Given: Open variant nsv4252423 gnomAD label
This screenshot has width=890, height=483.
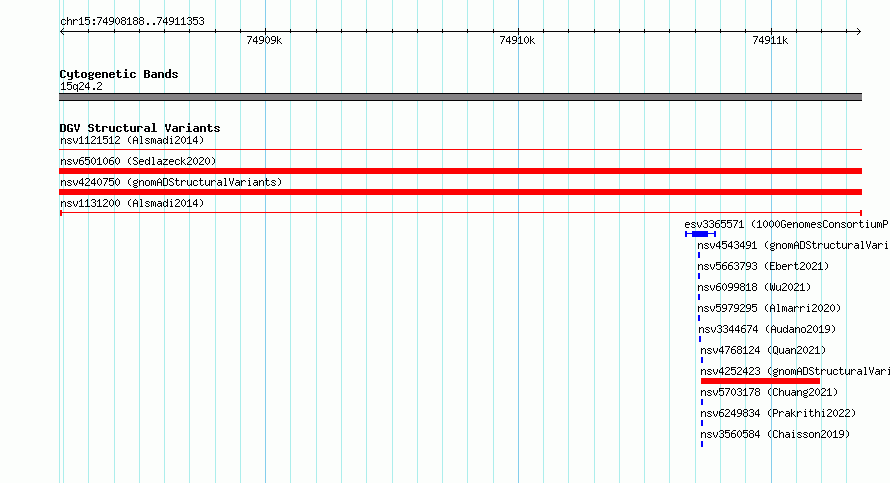Looking at the screenshot, I should [x=795, y=371].
